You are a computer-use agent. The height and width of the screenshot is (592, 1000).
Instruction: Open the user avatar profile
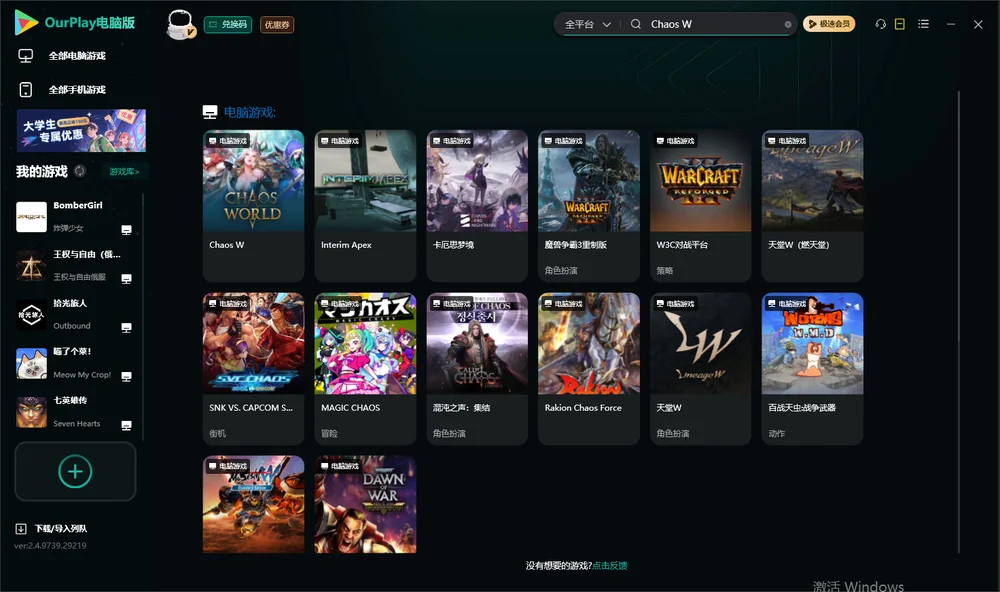[180, 25]
